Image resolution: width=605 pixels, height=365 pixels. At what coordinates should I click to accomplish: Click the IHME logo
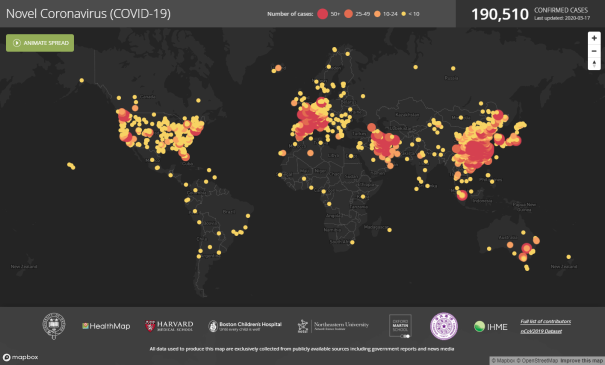(490, 327)
